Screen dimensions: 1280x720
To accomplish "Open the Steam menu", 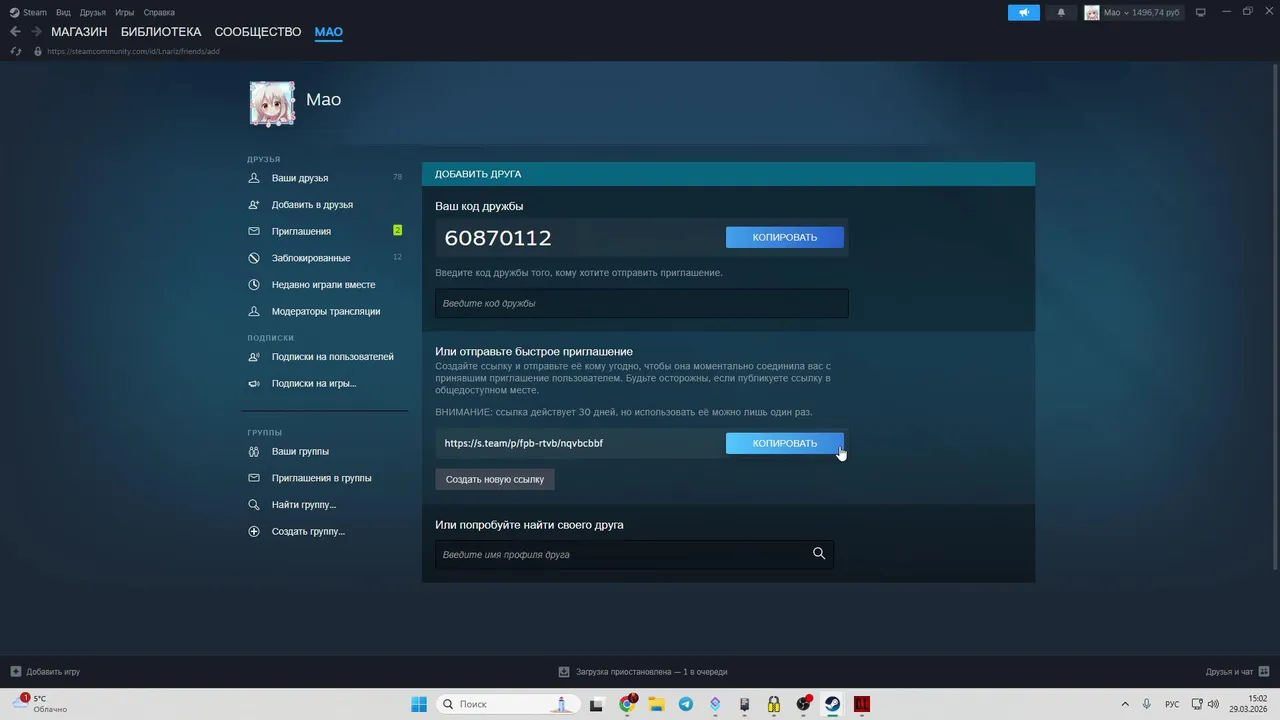I will pyautogui.click(x=28, y=13).
